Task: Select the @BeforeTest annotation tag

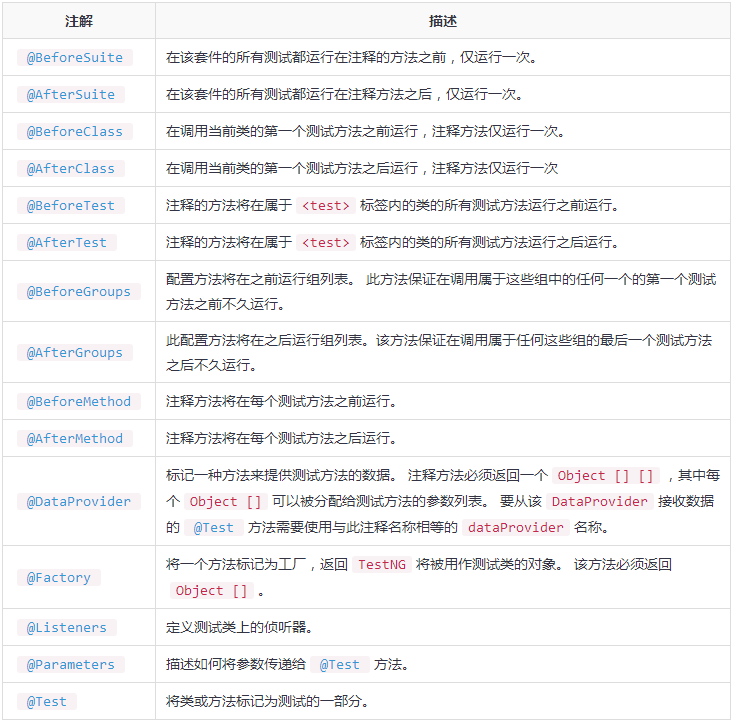Action: pos(71,205)
